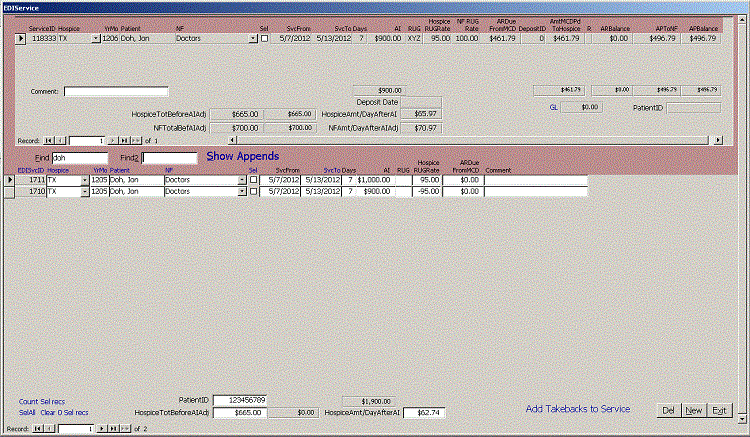Screen dimensions: 750x437
Task: Check Sel box for EDISvcID 1711
Action: 253,180
